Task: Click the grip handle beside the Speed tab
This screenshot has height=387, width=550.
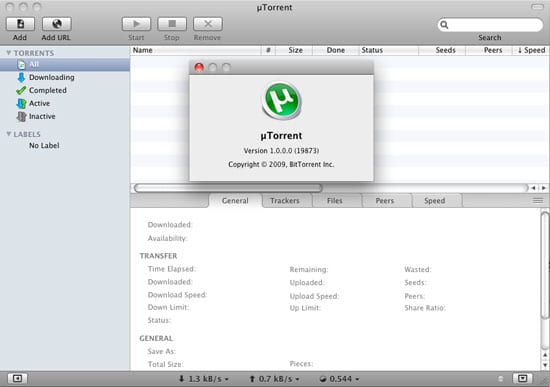Action: point(538,201)
